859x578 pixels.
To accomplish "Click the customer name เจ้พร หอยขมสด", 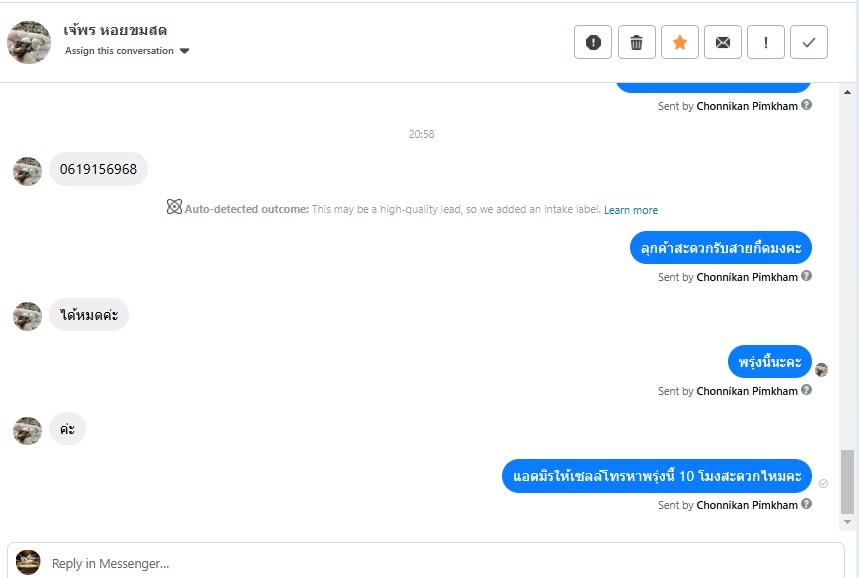I will pyautogui.click(x=113, y=30).
